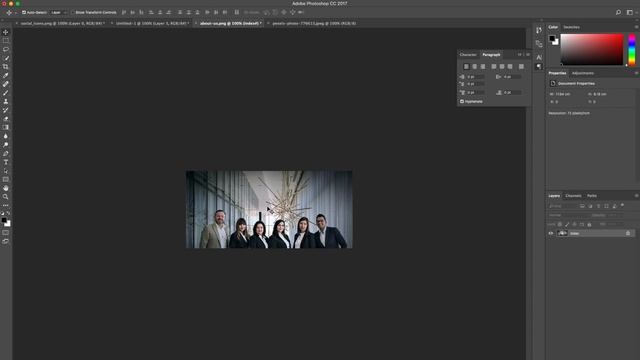The width and height of the screenshot is (640, 360).
Task: Select the Clone Stamp tool
Action: click(x=6, y=101)
